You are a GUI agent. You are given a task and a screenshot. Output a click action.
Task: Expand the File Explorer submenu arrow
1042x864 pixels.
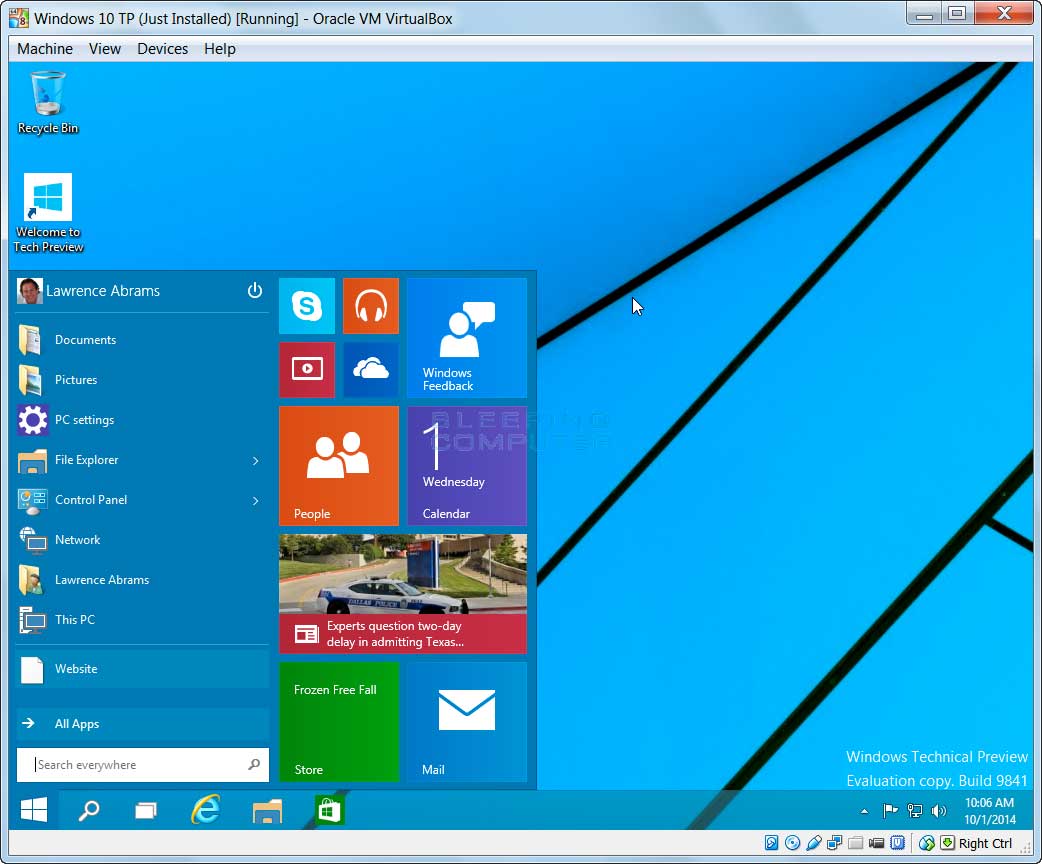[x=256, y=461]
